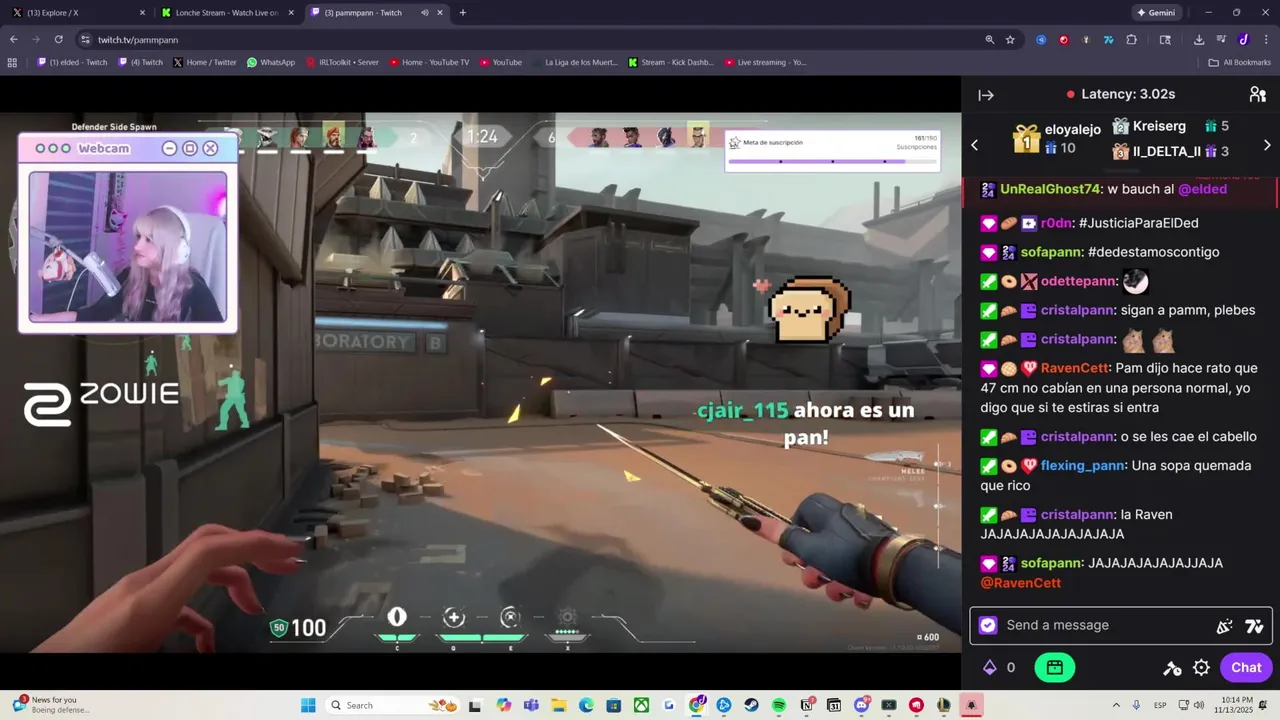This screenshot has height=720, width=1280.
Task: Open the username UnRealGhost74 in chat
Action: tap(1049, 189)
